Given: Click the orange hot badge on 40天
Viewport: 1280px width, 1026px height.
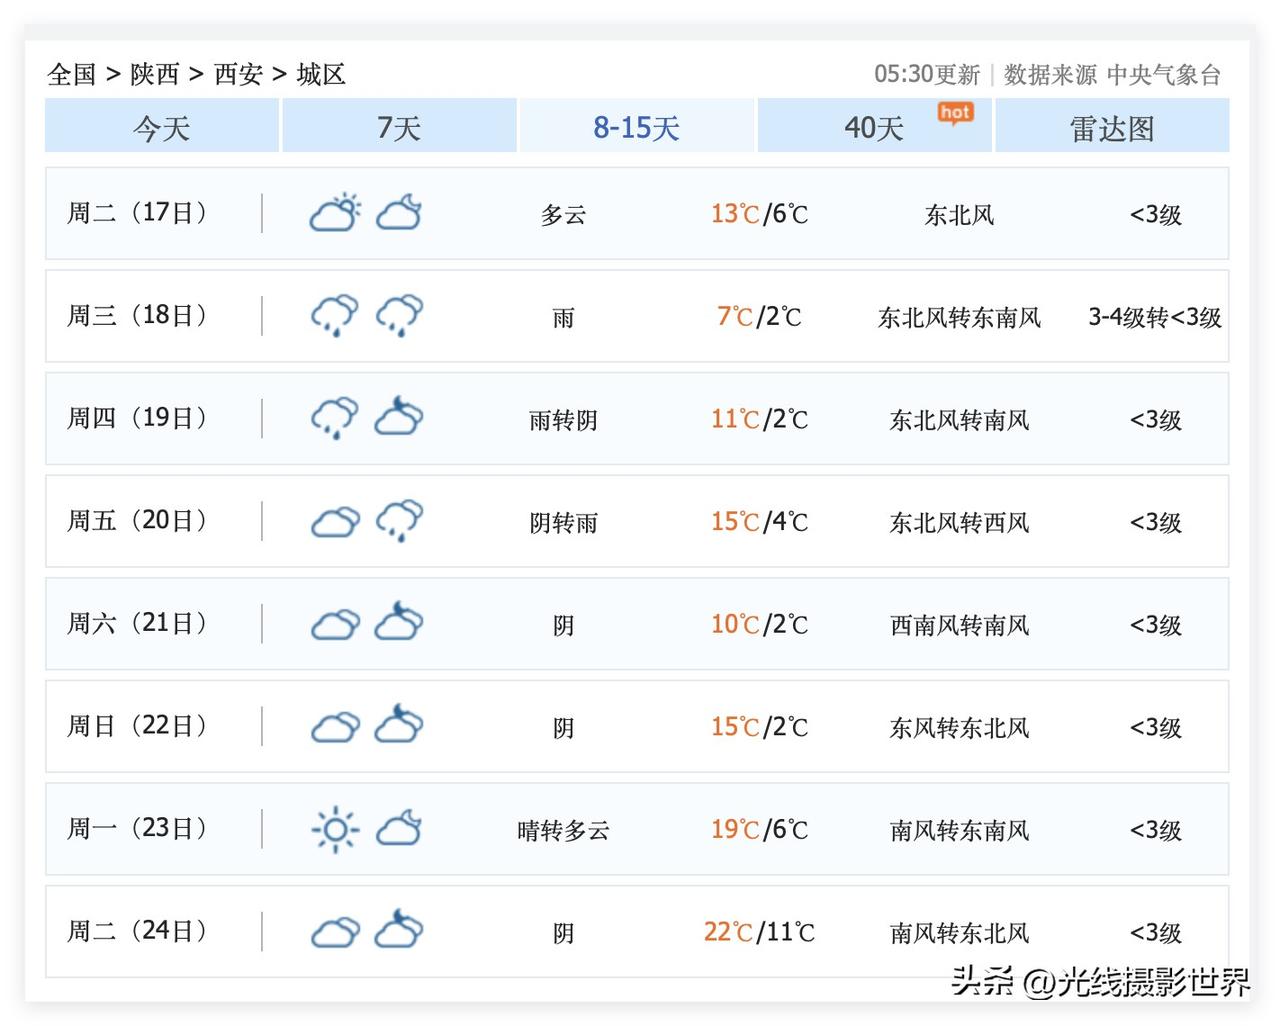Looking at the screenshot, I should 955,114.
